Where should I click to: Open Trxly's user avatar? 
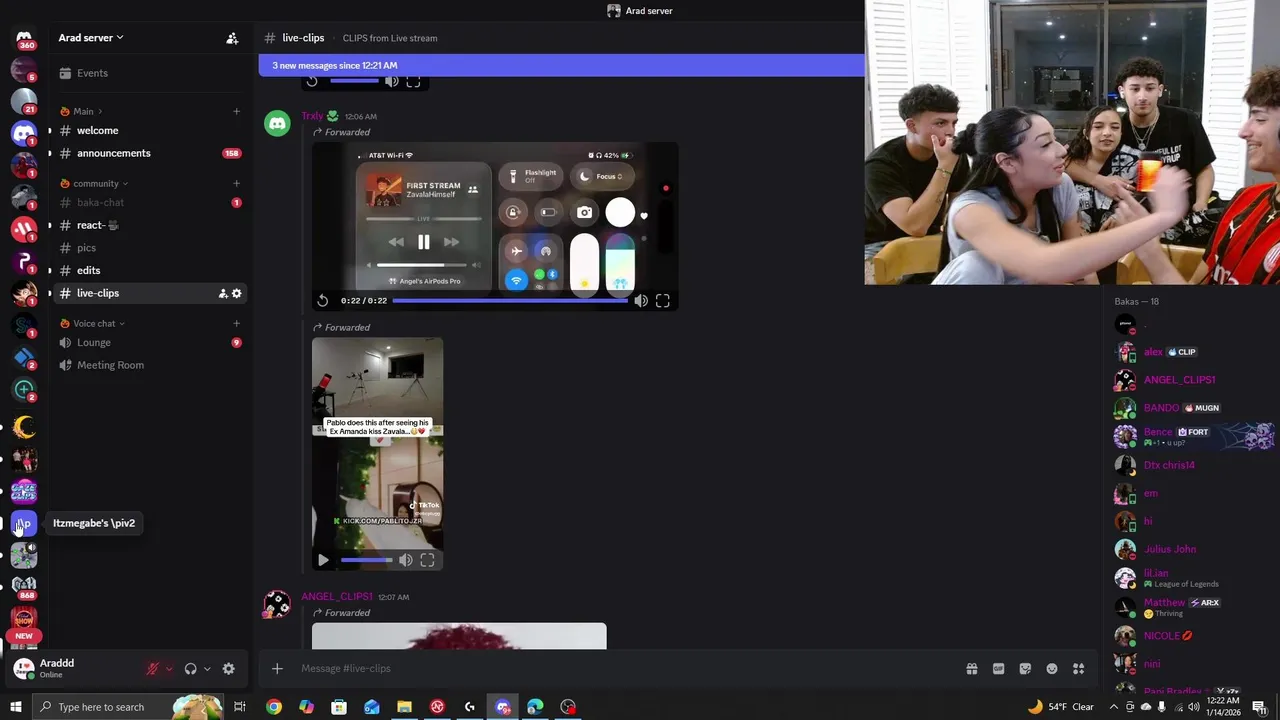coord(277,123)
